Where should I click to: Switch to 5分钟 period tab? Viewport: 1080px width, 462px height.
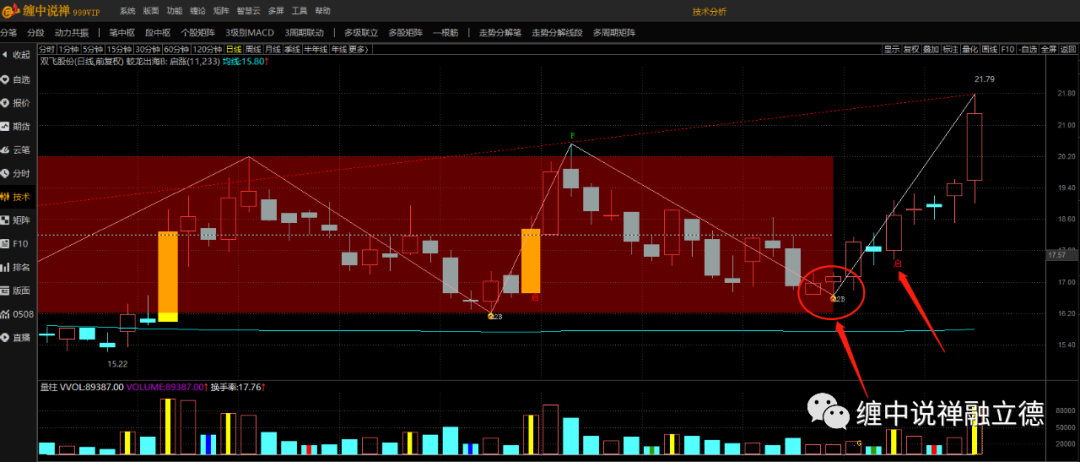93,49
